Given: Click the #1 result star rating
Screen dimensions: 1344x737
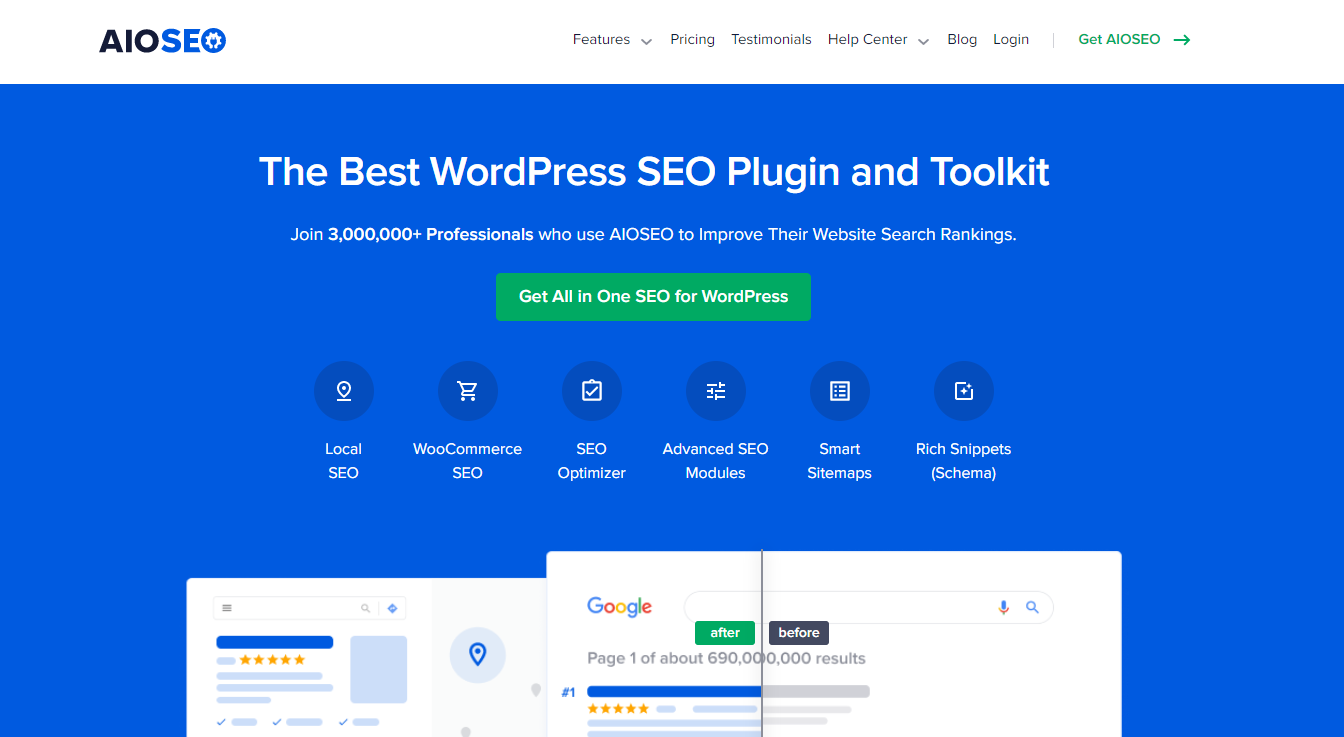Looking at the screenshot, I should pyautogui.click(x=617, y=708).
